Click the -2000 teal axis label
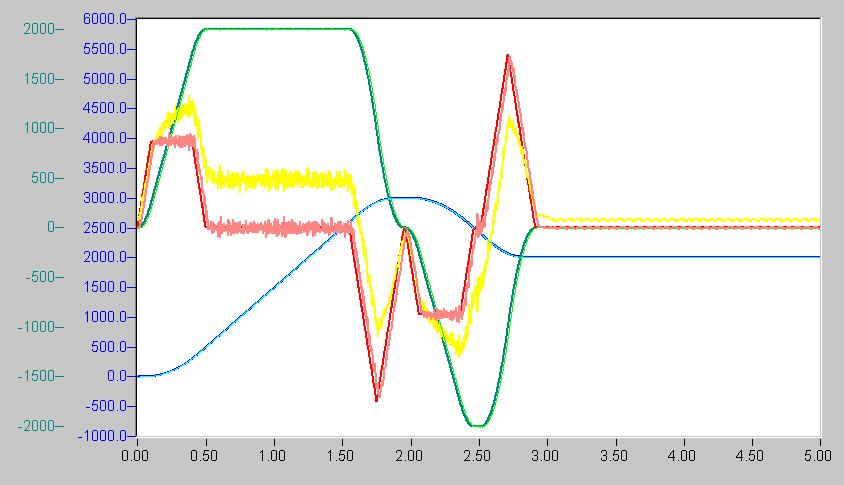Viewport: 844px width, 485px height. [x=37, y=426]
